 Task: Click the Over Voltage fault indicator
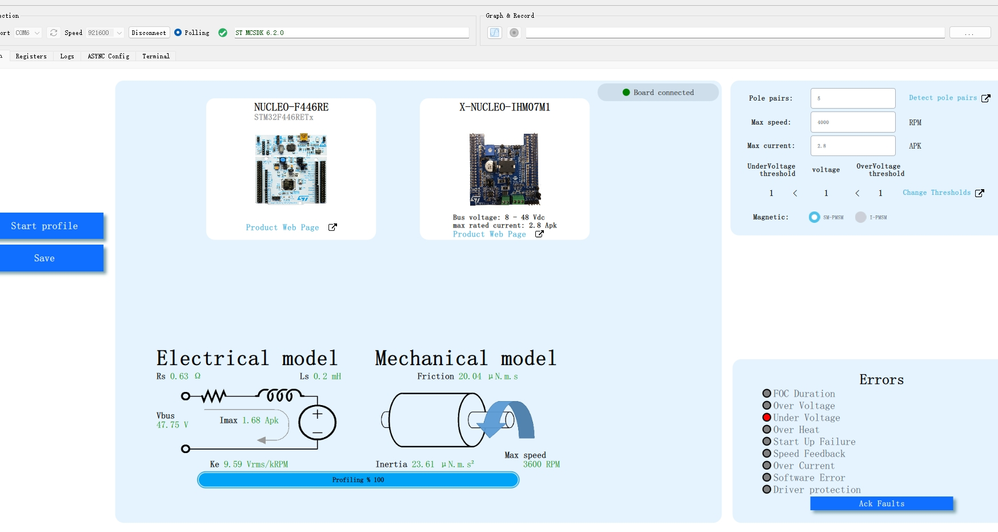coord(766,406)
